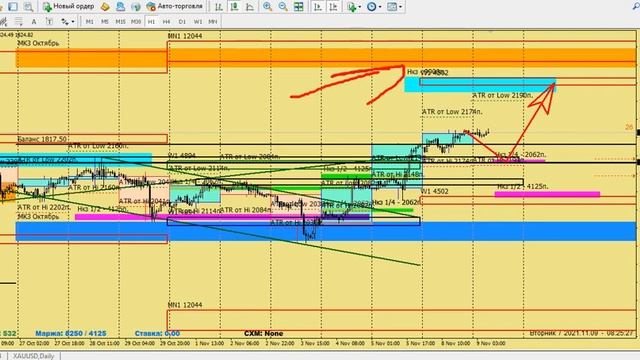Viewport: 640px width, 360px height.
Task: Zoom out of the chart
Action: tap(283, 7)
